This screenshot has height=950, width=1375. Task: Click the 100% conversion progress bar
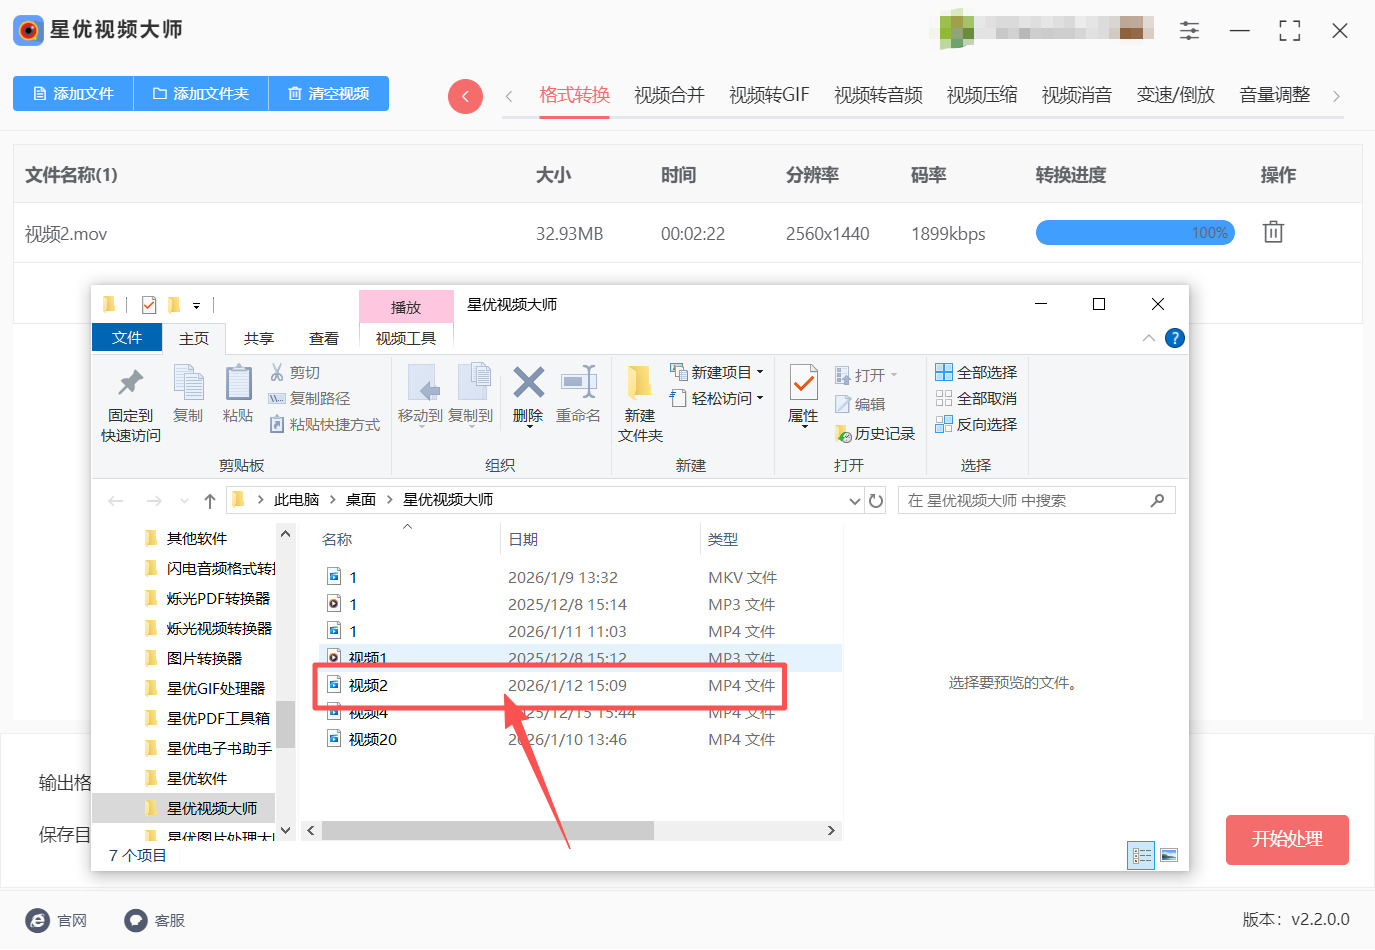pos(1135,232)
